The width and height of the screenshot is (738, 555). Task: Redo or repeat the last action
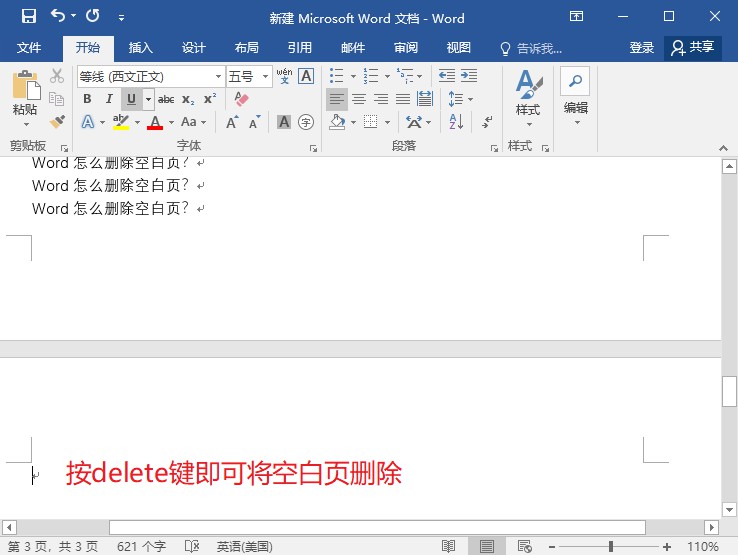click(x=93, y=16)
